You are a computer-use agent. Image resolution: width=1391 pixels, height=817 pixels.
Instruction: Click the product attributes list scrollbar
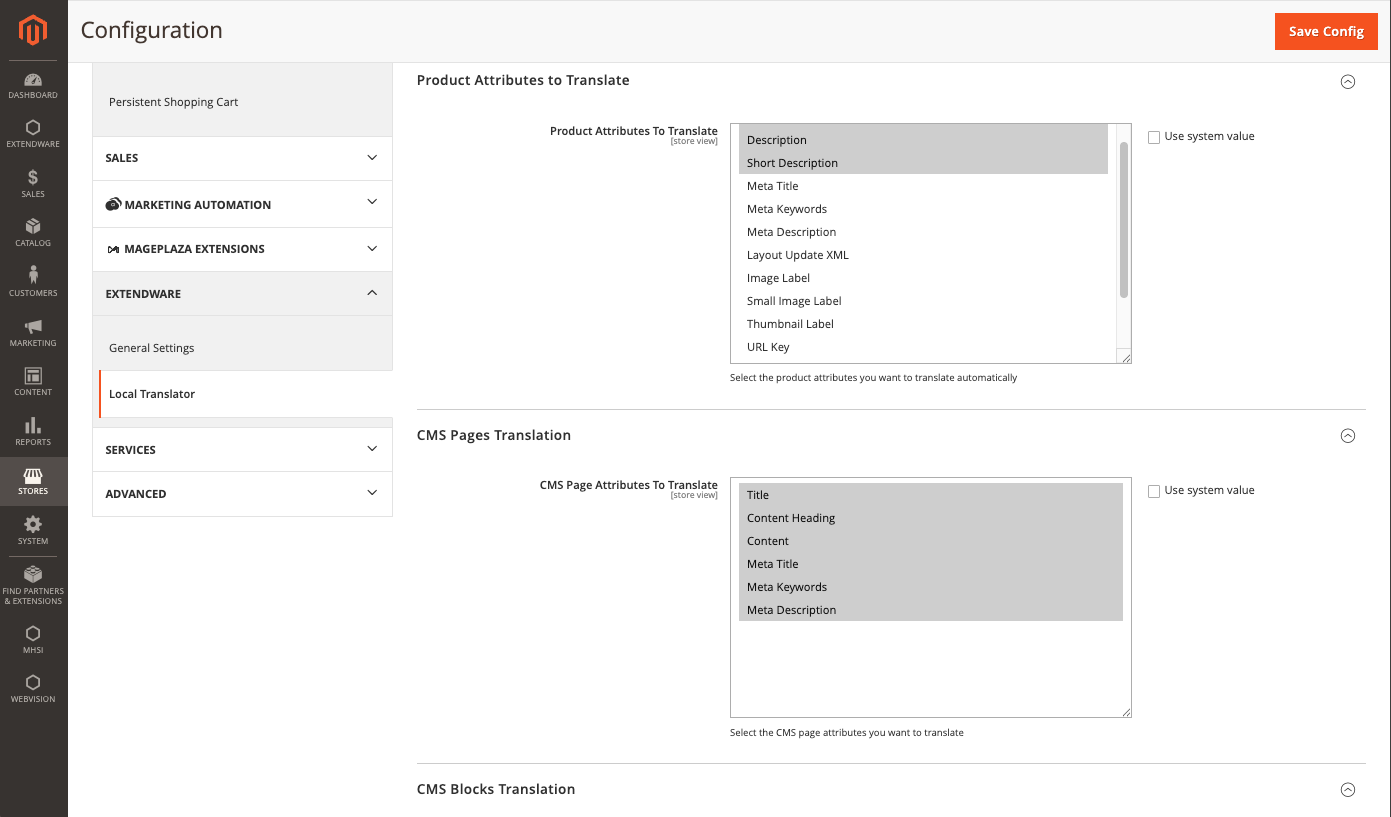pyautogui.click(x=1123, y=220)
